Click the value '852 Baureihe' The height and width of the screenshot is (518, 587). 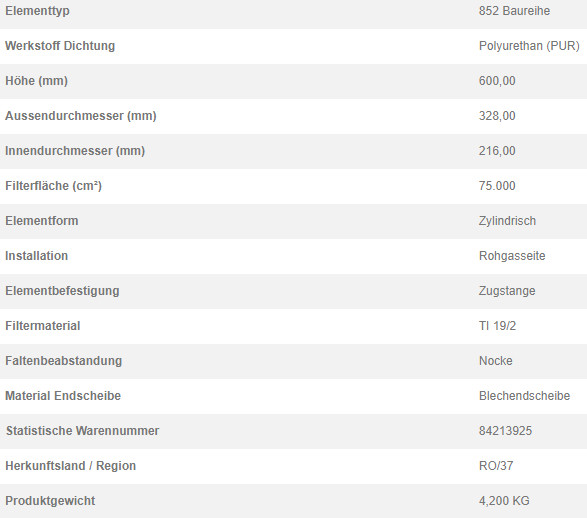click(514, 11)
